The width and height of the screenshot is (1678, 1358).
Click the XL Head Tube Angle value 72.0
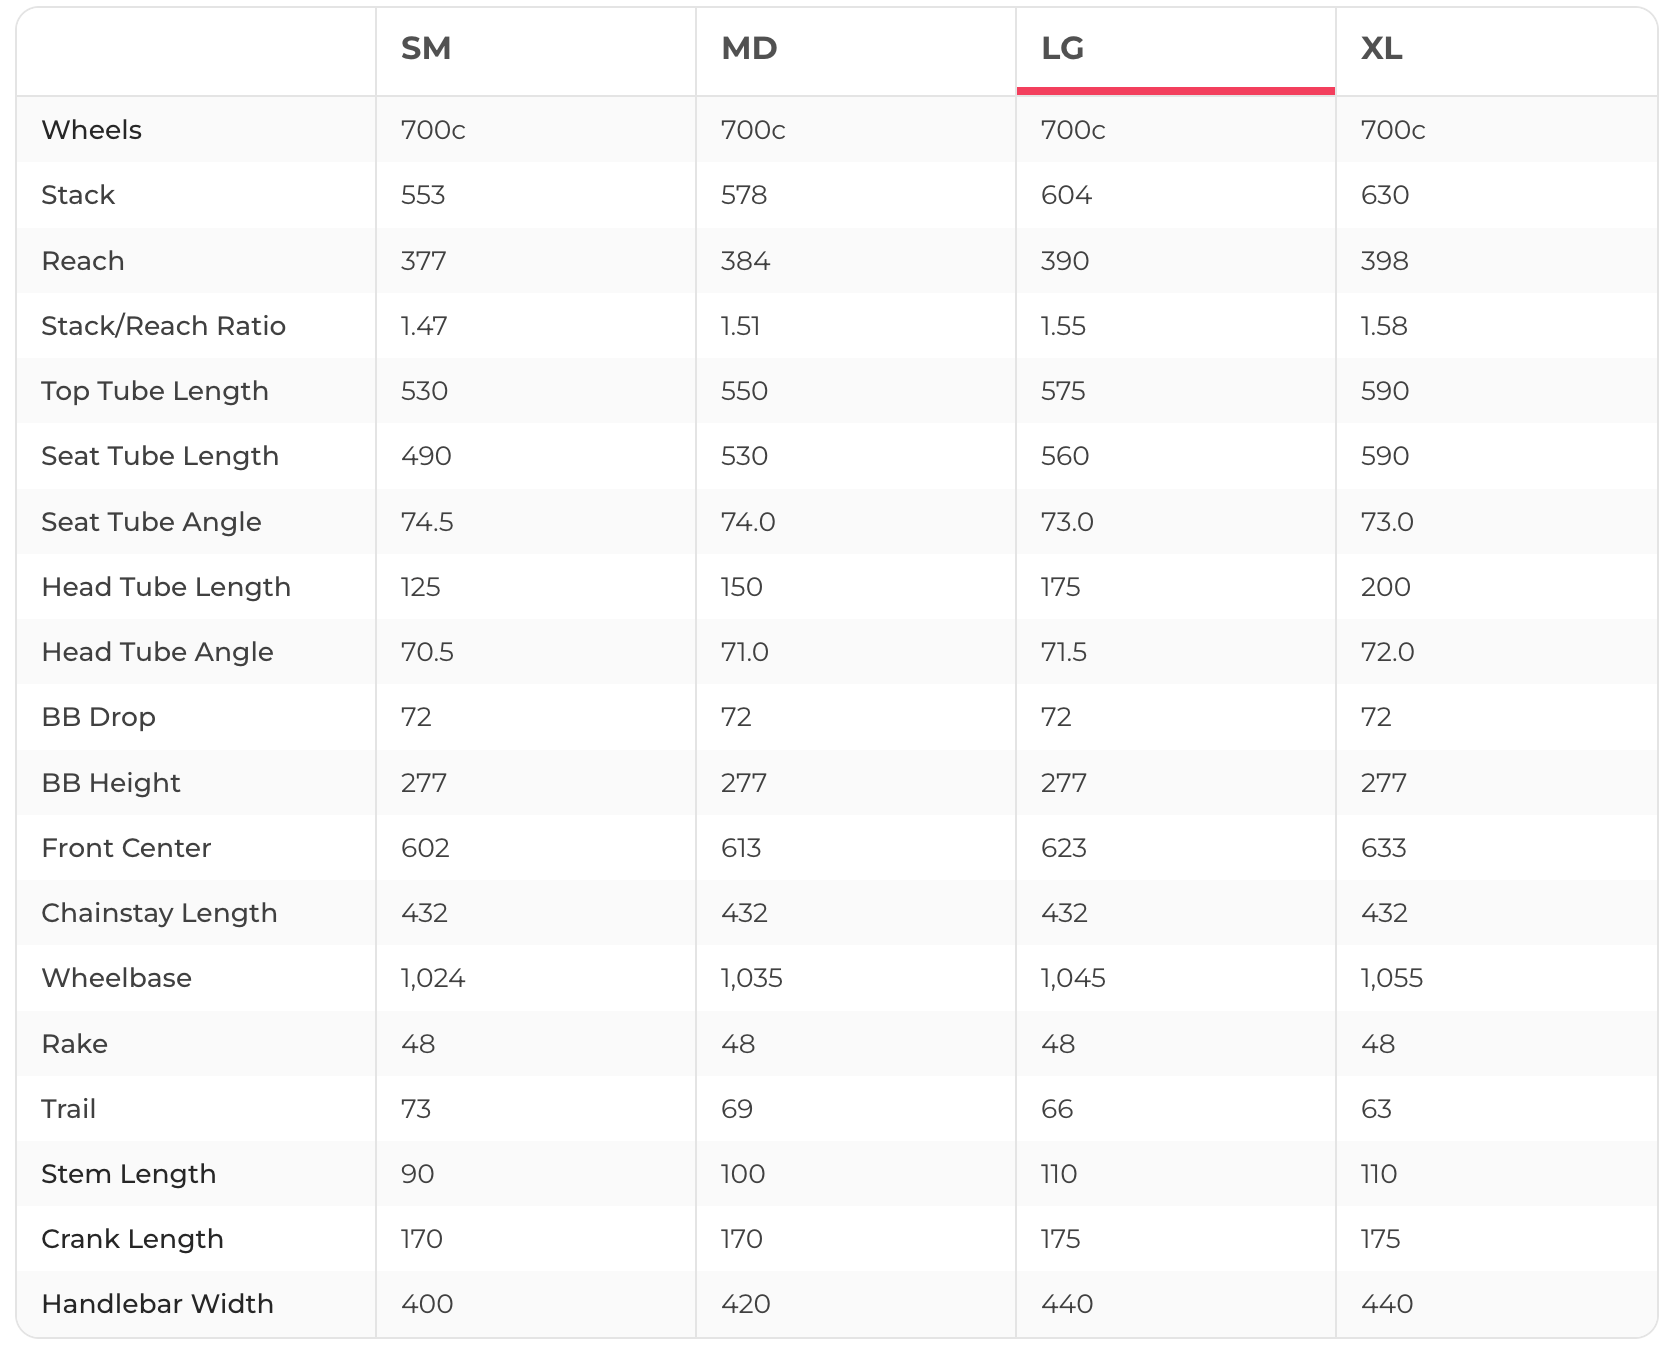pyautogui.click(x=1387, y=652)
